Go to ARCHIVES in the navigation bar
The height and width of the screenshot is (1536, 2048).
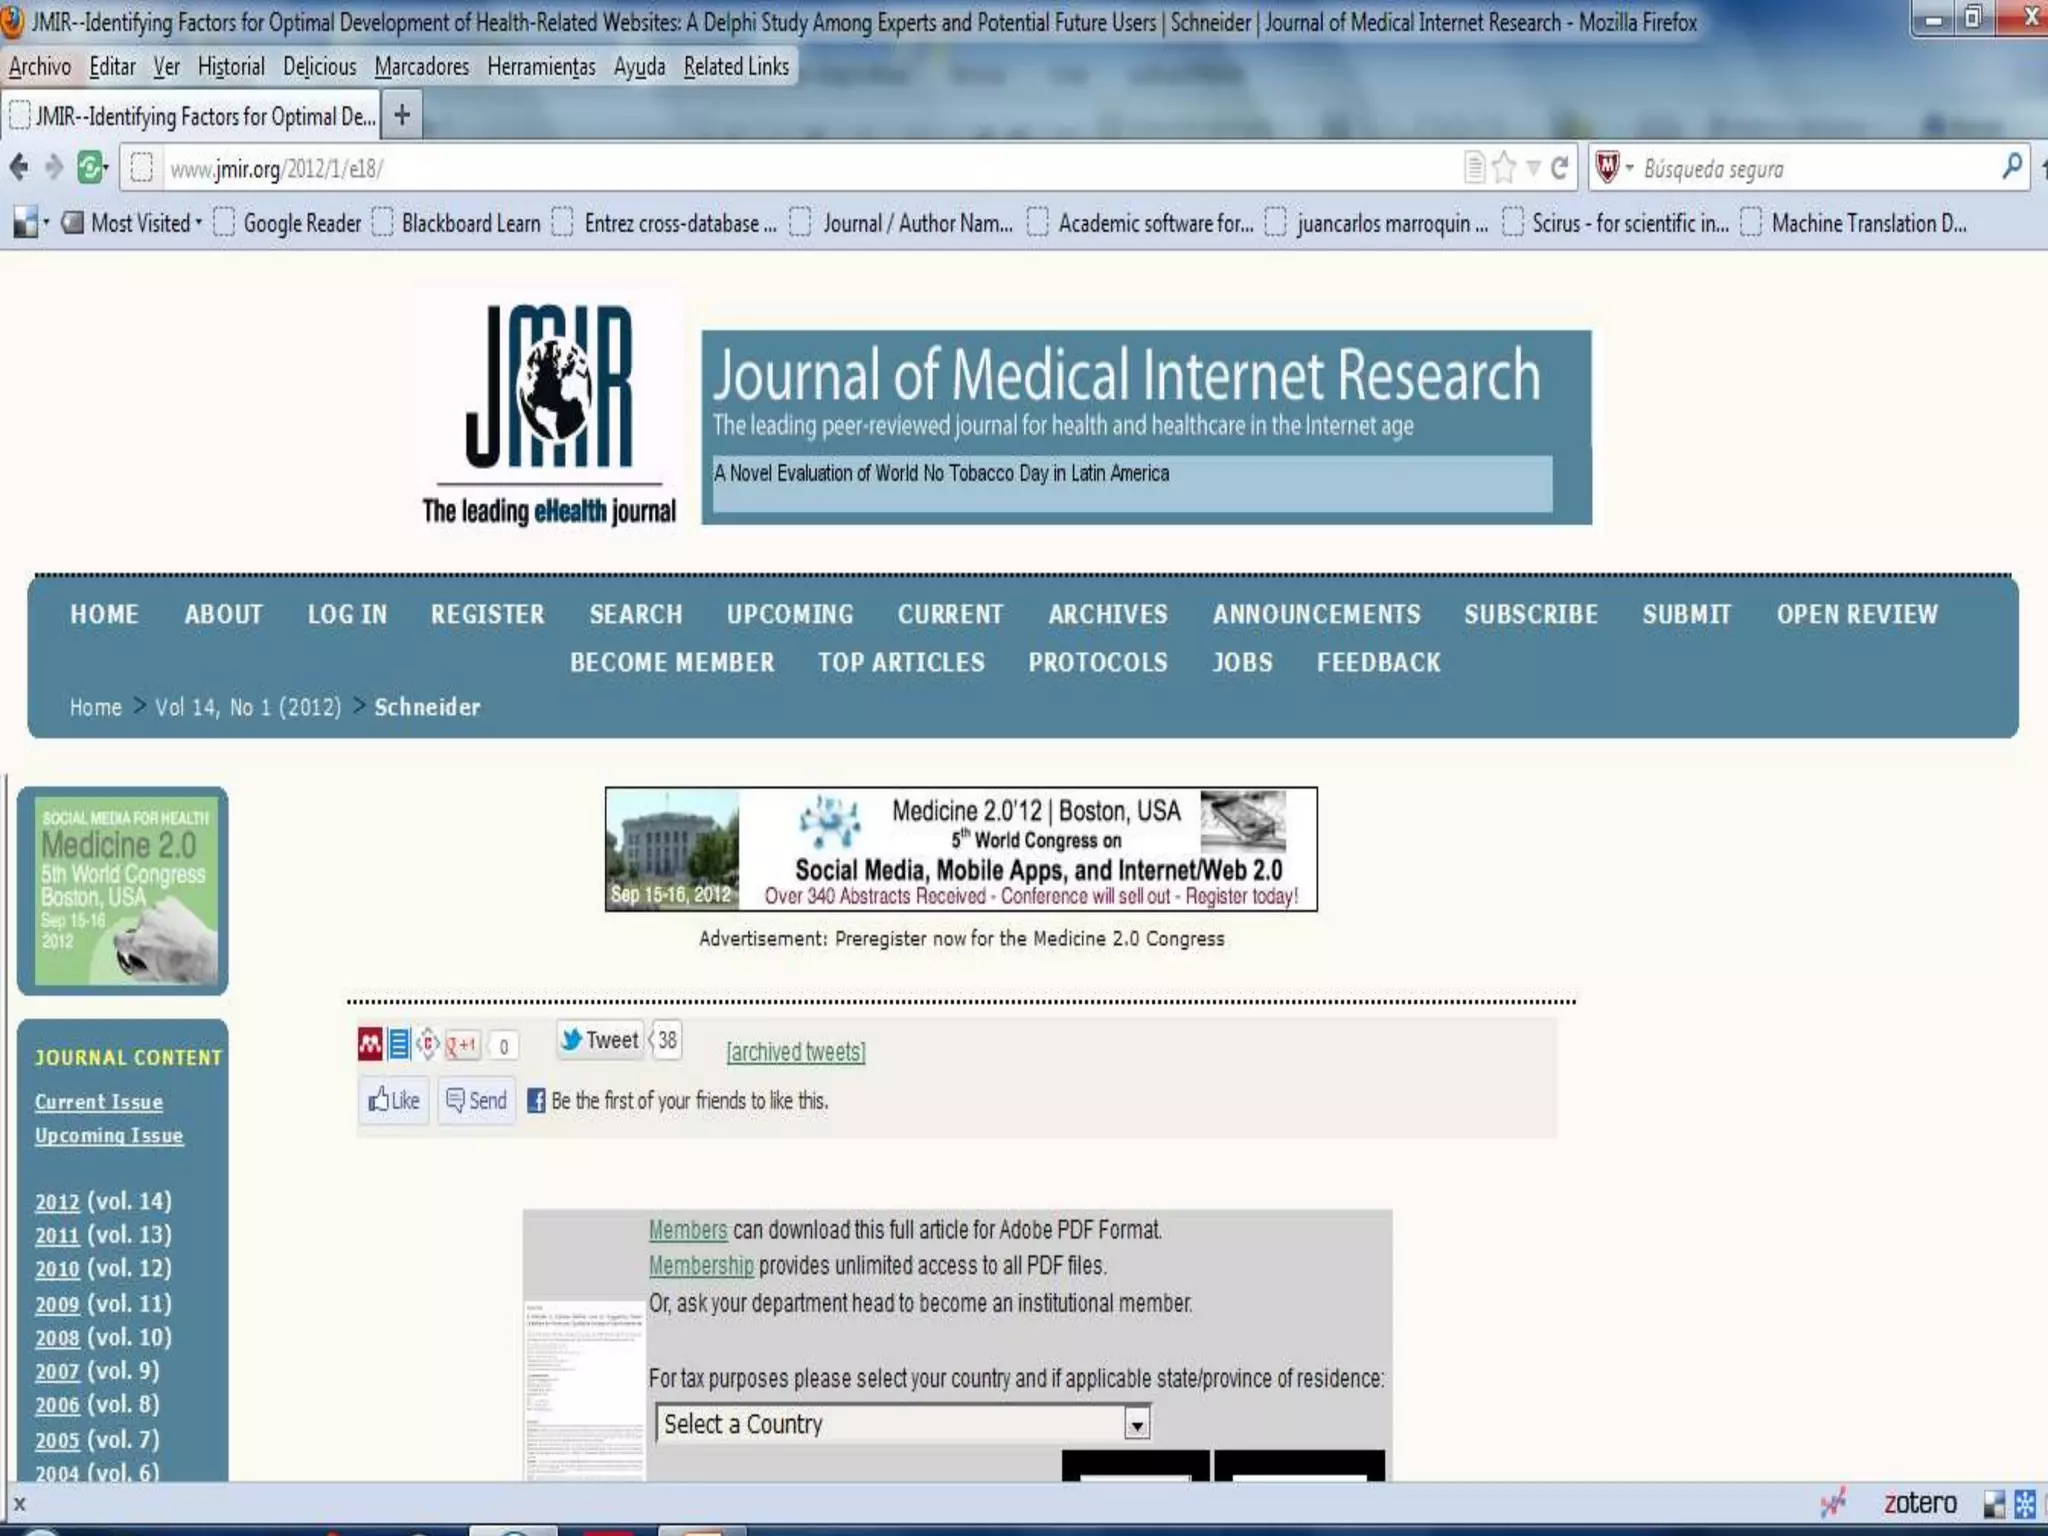click(x=1107, y=614)
